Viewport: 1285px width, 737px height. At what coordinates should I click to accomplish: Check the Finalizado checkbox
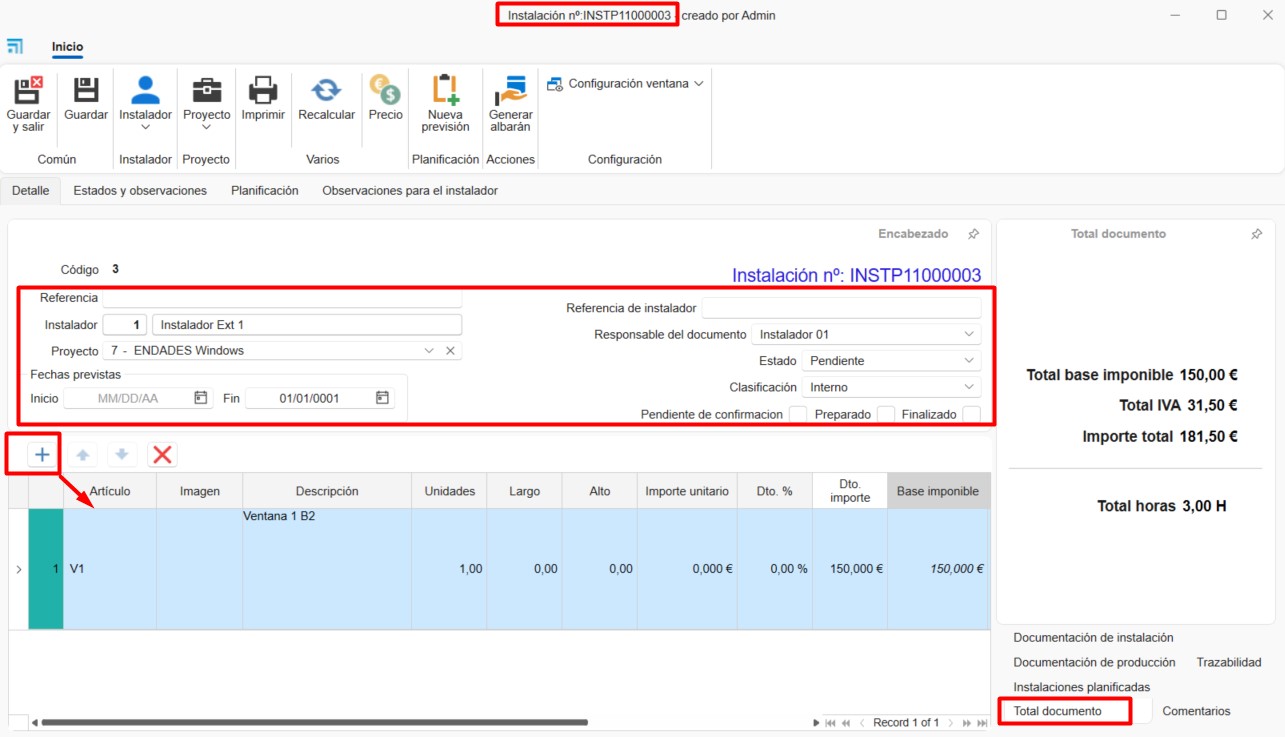tap(970, 414)
